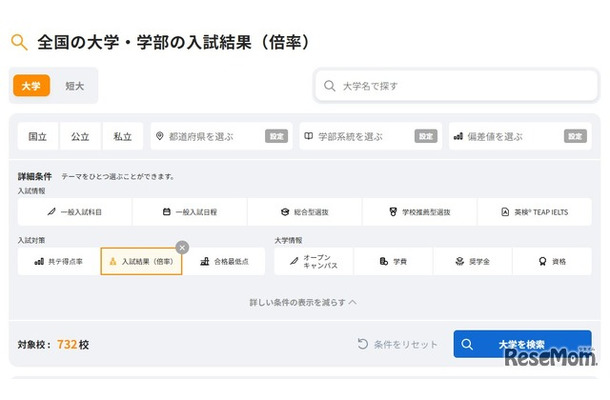Select the 一般入試科目 theme

pos(75,212)
